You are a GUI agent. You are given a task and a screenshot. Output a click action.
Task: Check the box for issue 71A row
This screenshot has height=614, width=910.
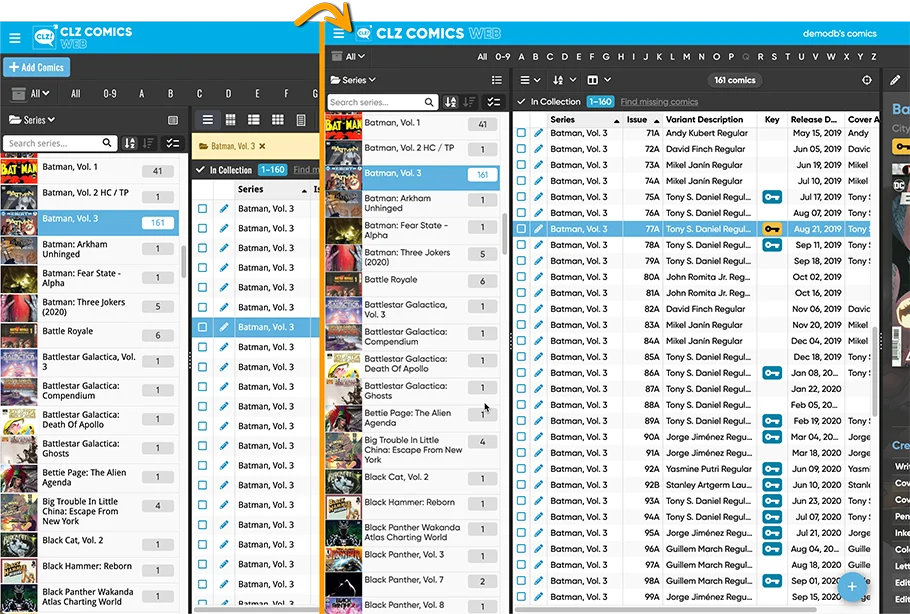tap(521, 133)
